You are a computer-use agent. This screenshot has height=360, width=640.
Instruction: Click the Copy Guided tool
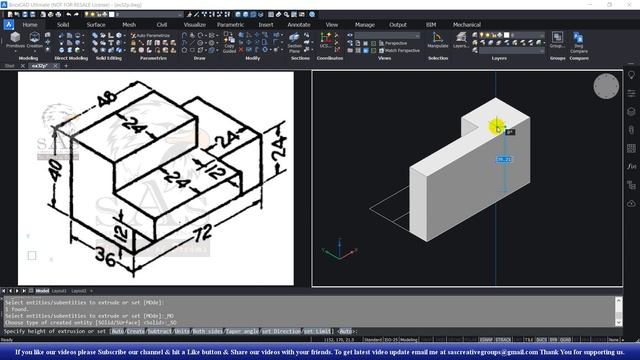point(229,42)
